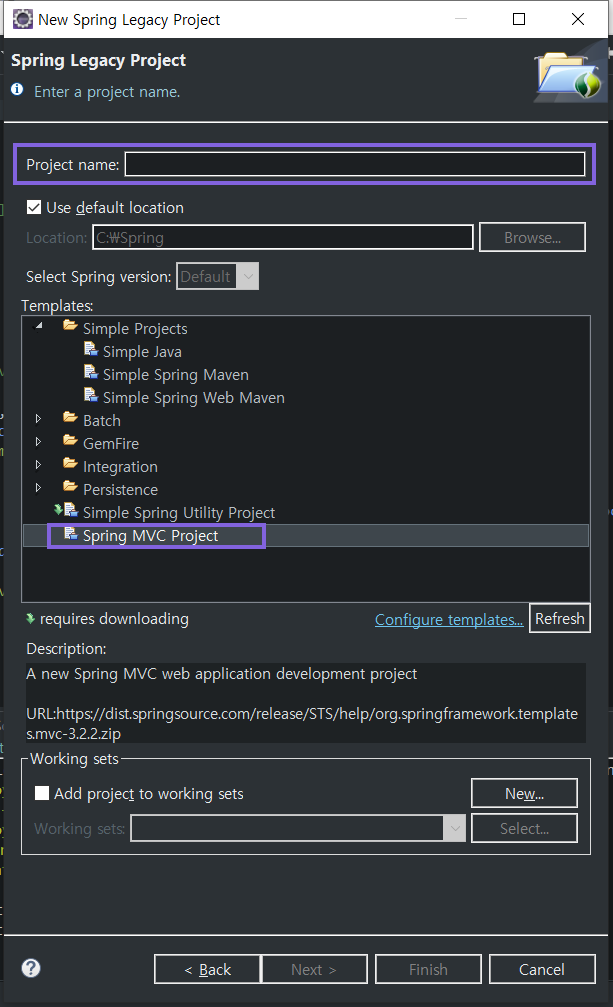
Task: Click the GemFire folder label
Action: [111, 444]
